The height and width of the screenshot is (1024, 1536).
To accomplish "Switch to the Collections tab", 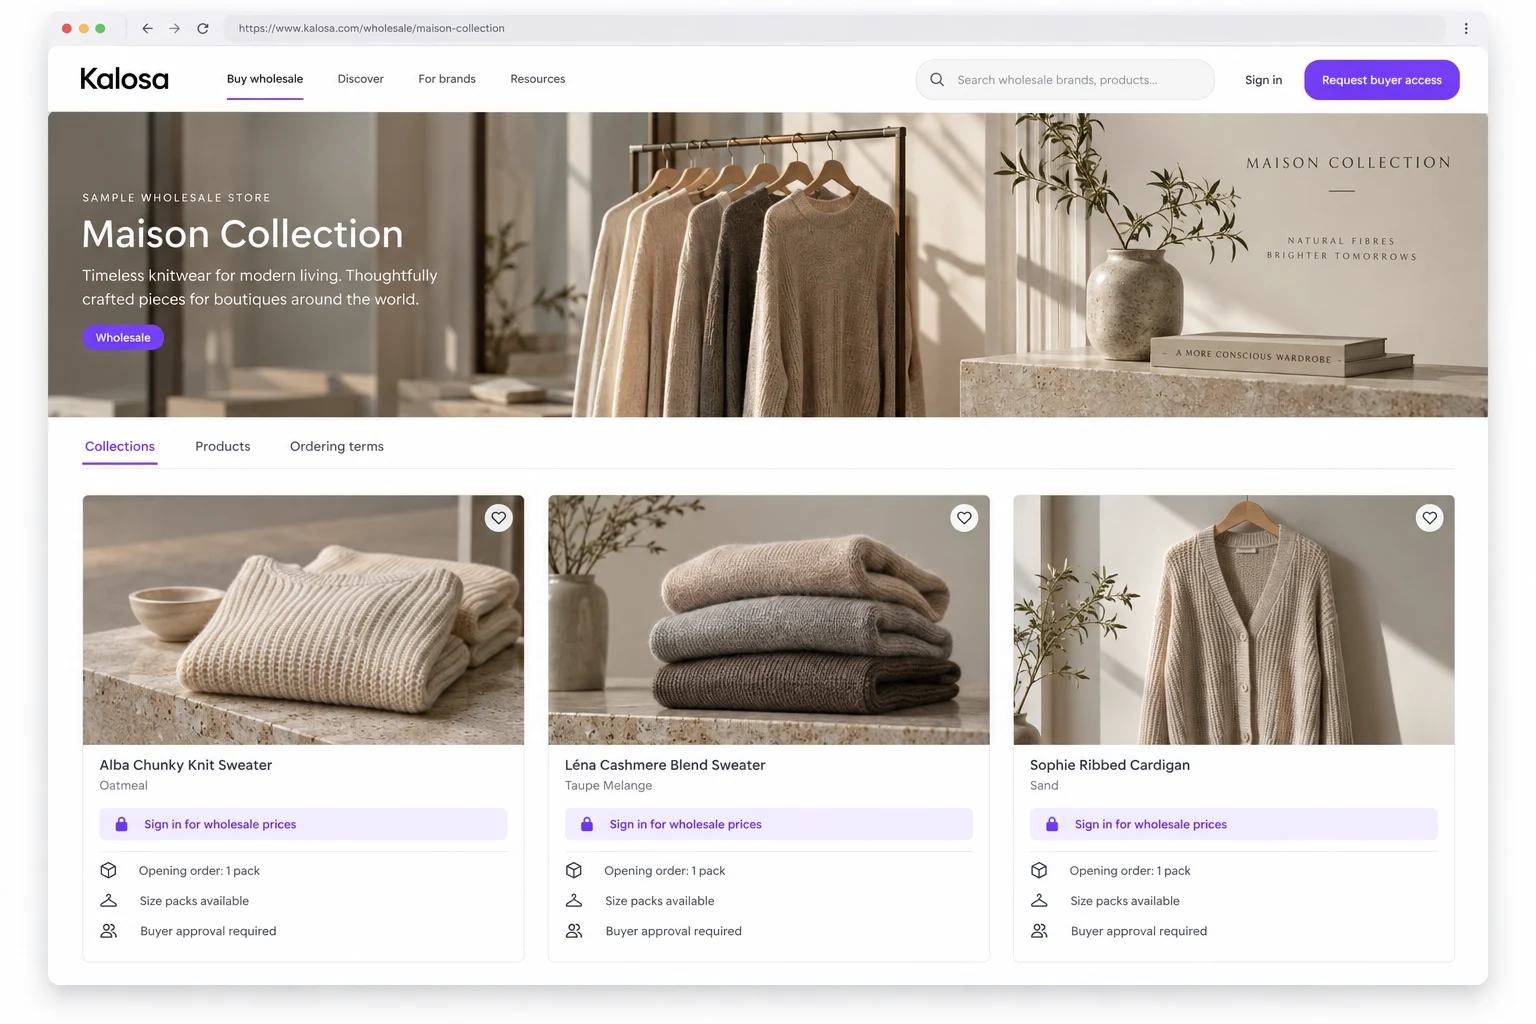I will (120, 446).
